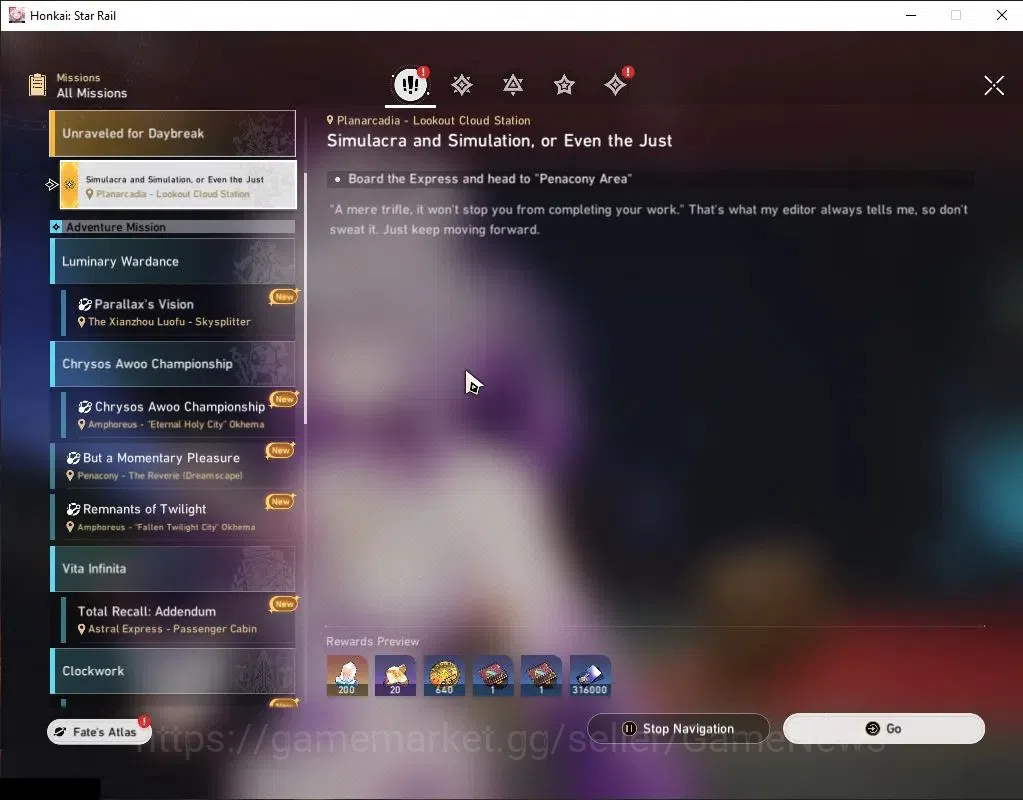Image resolution: width=1023 pixels, height=800 pixels.
Task: Collapse the Adventure Mission section header
Action: [x=173, y=226]
